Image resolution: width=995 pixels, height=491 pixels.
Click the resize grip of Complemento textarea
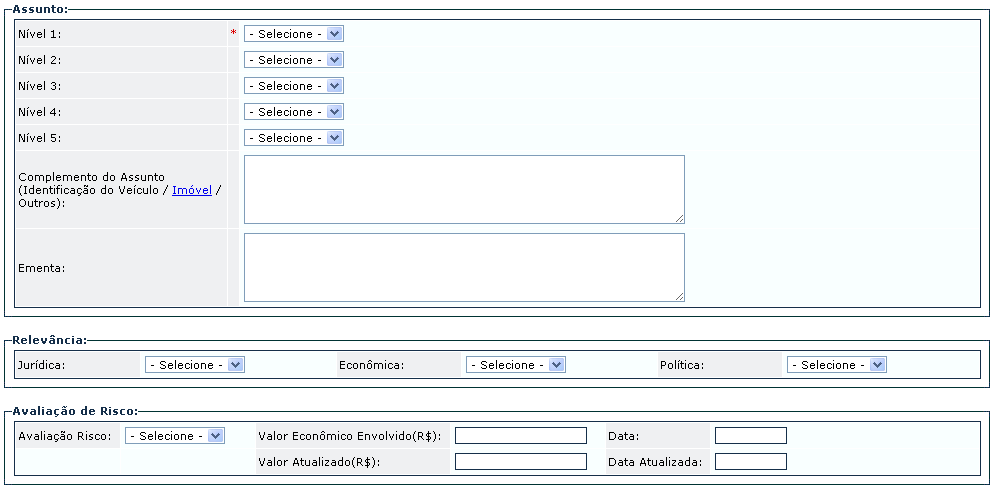click(x=680, y=218)
